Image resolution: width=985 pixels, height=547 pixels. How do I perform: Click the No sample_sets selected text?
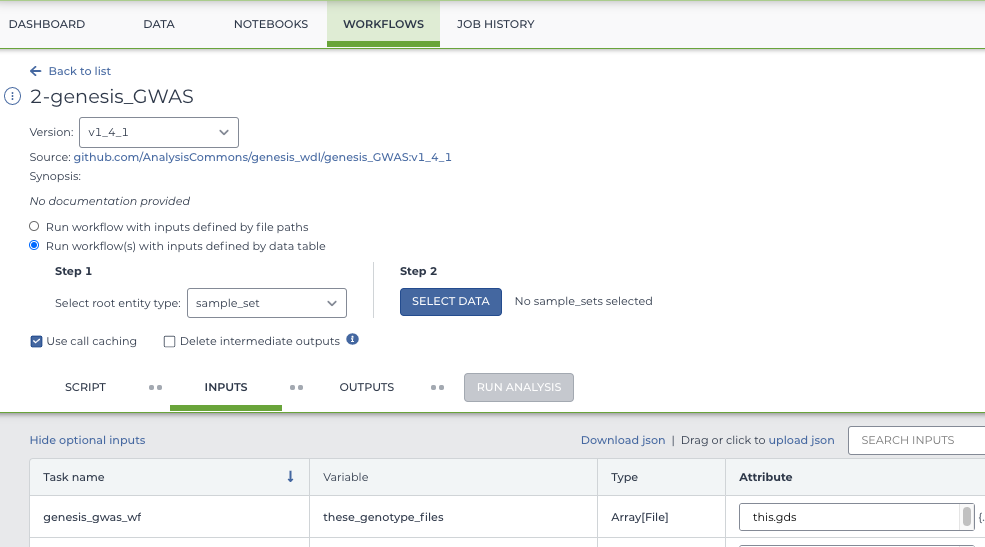584,301
